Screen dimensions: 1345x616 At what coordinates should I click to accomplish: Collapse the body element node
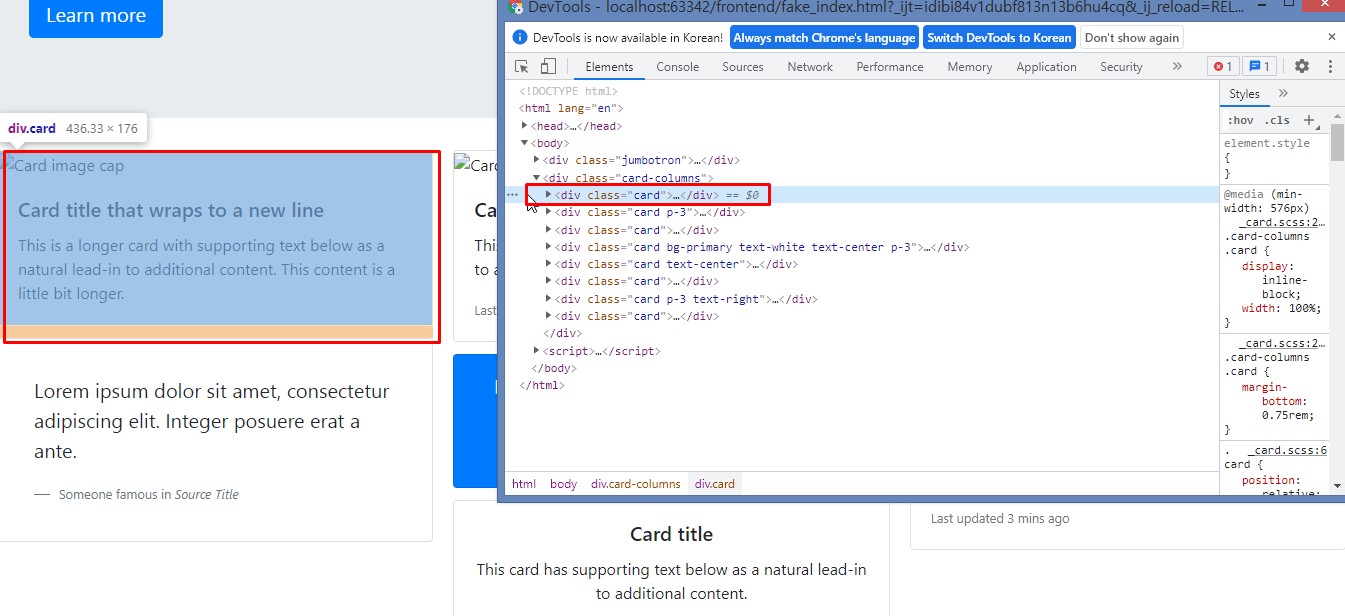(526, 143)
